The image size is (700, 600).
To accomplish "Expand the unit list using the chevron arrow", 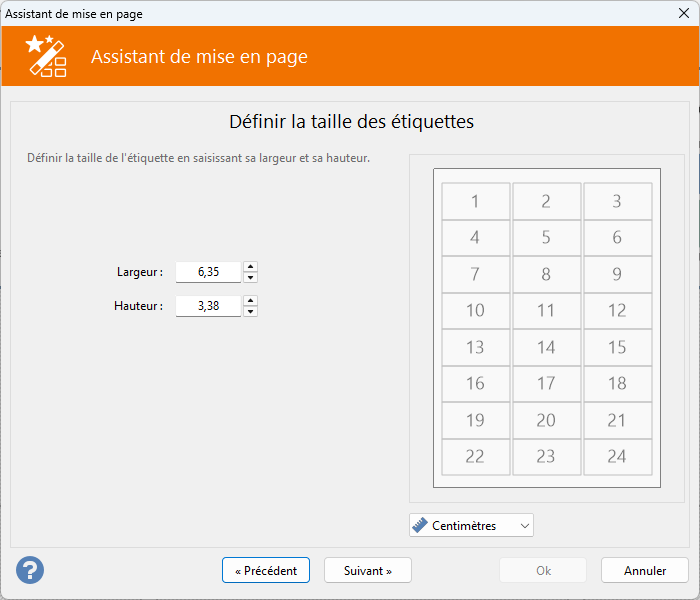I will tap(525, 525).
